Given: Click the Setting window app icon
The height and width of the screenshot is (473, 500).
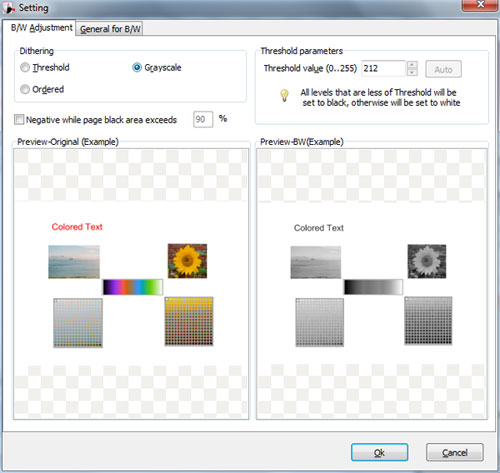Looking at the screenshot, I should (x=10, y=8).
